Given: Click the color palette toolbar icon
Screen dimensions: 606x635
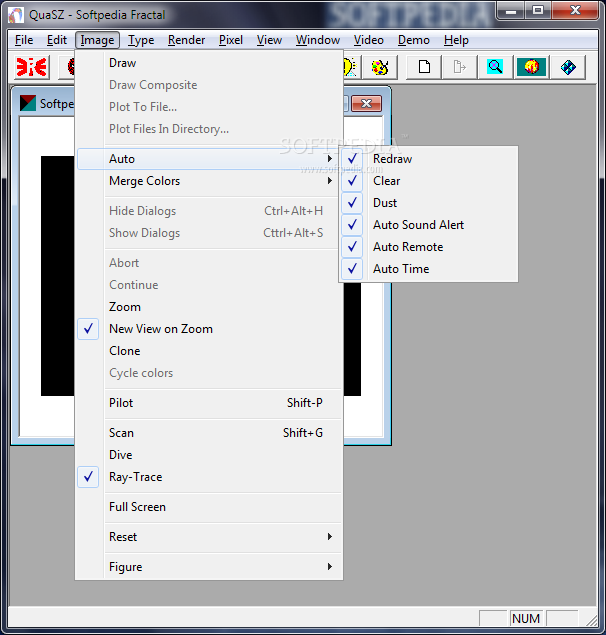Looking at the screenshot, I should pyautogui.click(x=380, y=67).
